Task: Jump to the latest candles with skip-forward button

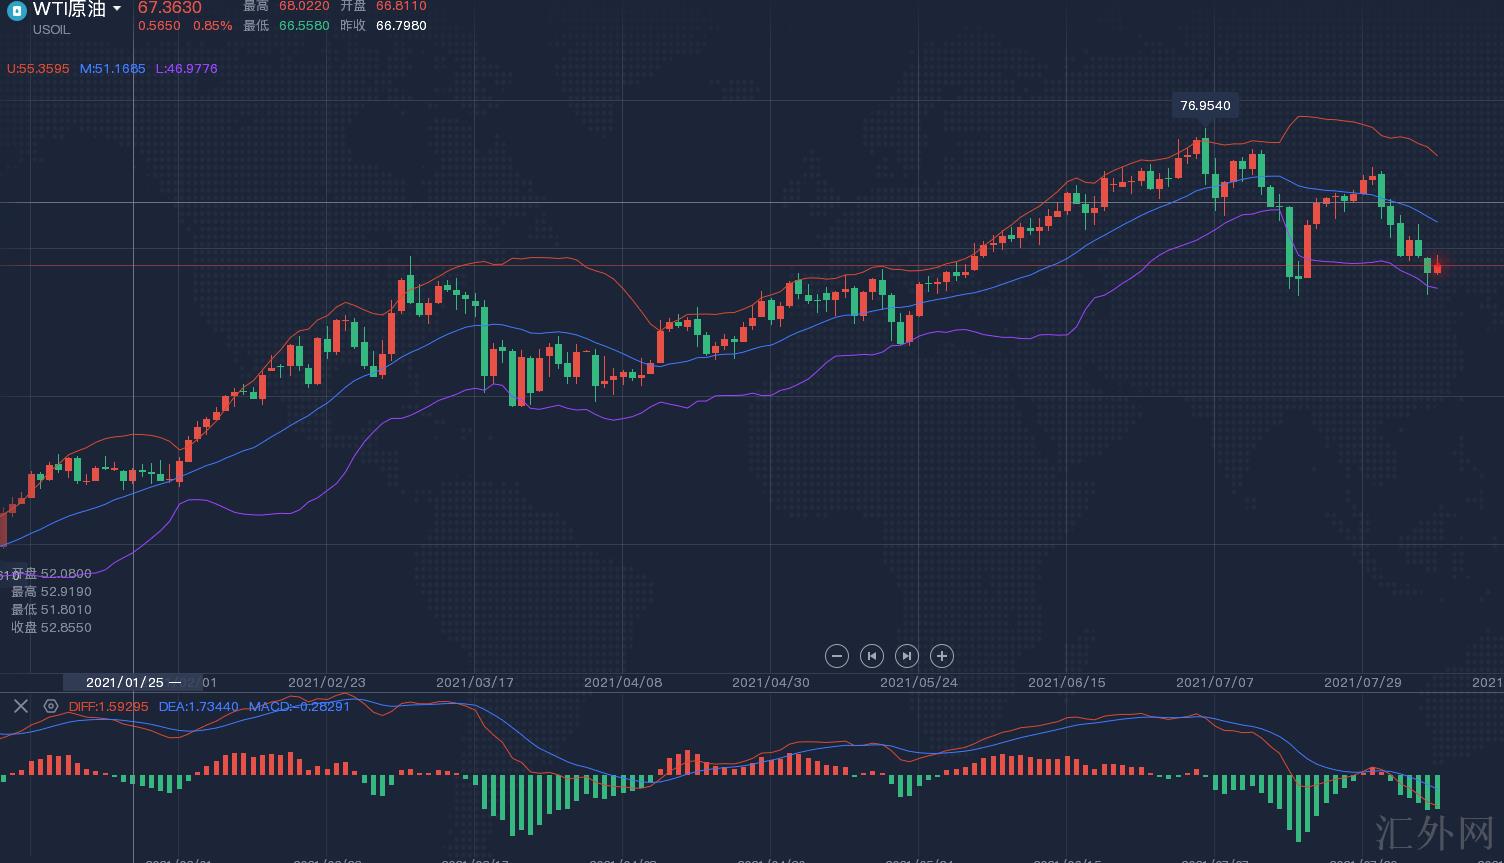Action: [x=906, y=656]
